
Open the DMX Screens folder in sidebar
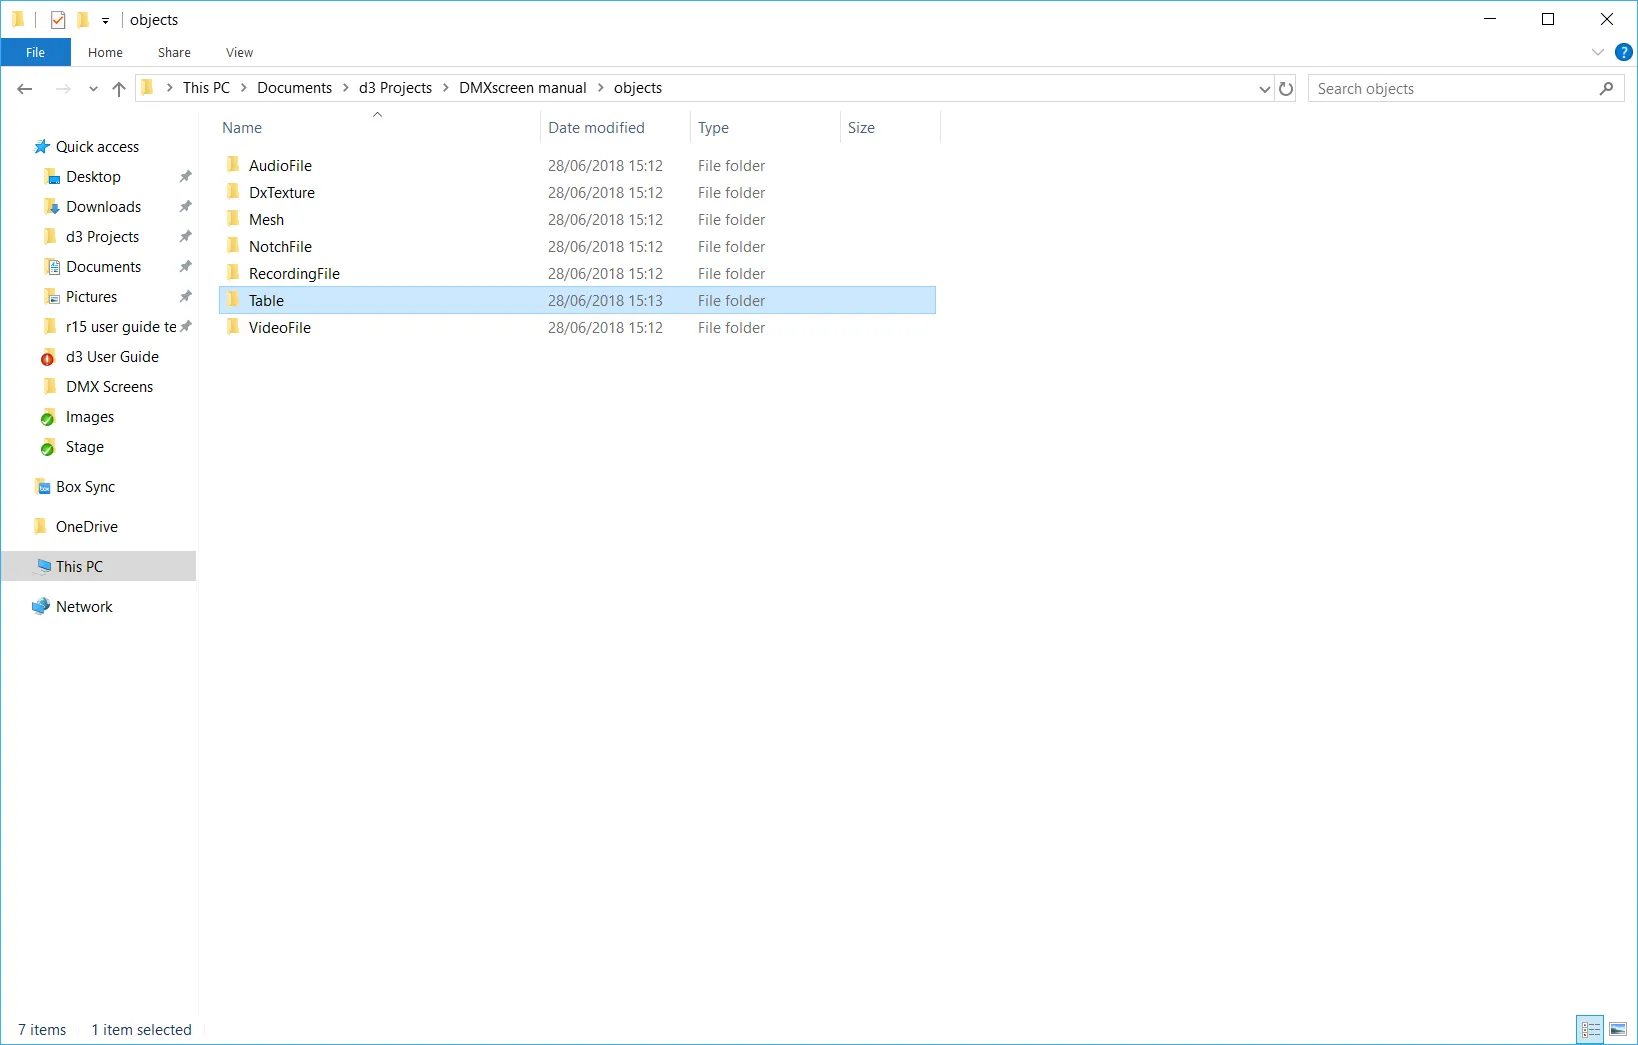(109, 386)
